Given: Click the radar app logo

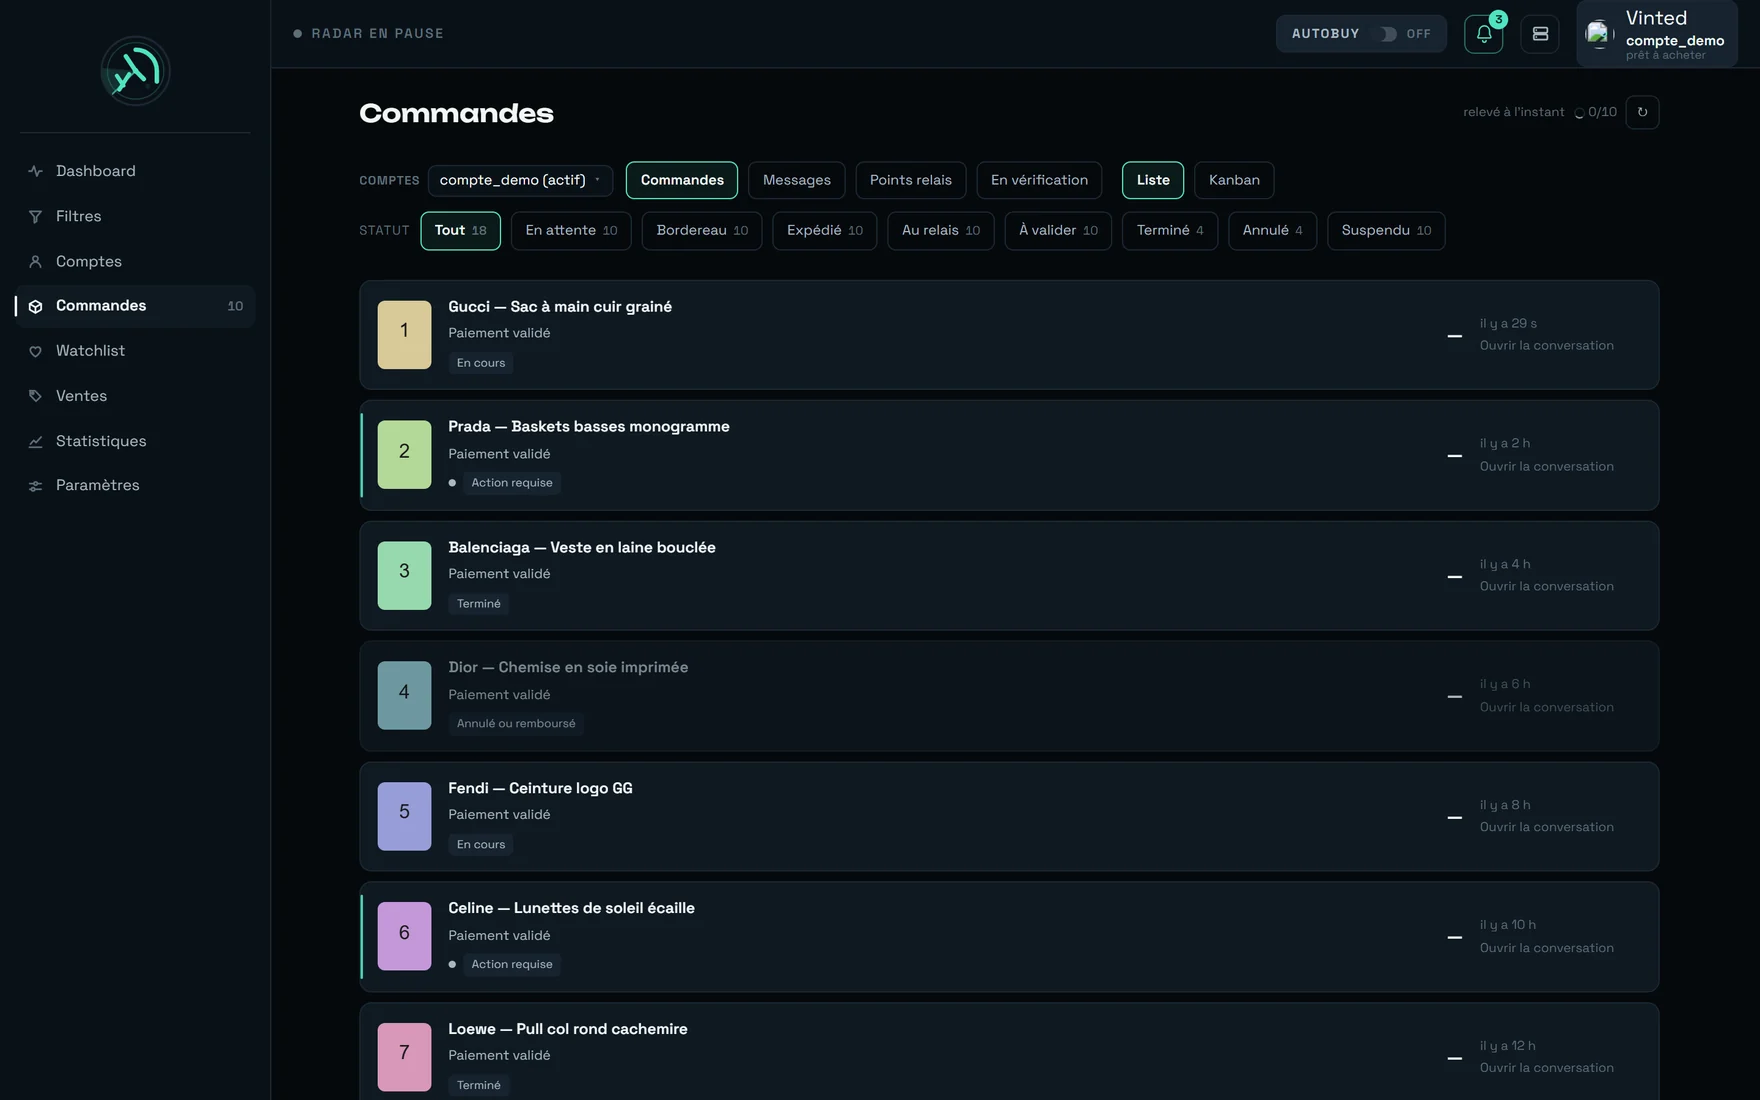Looking at the screenshot, I should click(135, 71).
